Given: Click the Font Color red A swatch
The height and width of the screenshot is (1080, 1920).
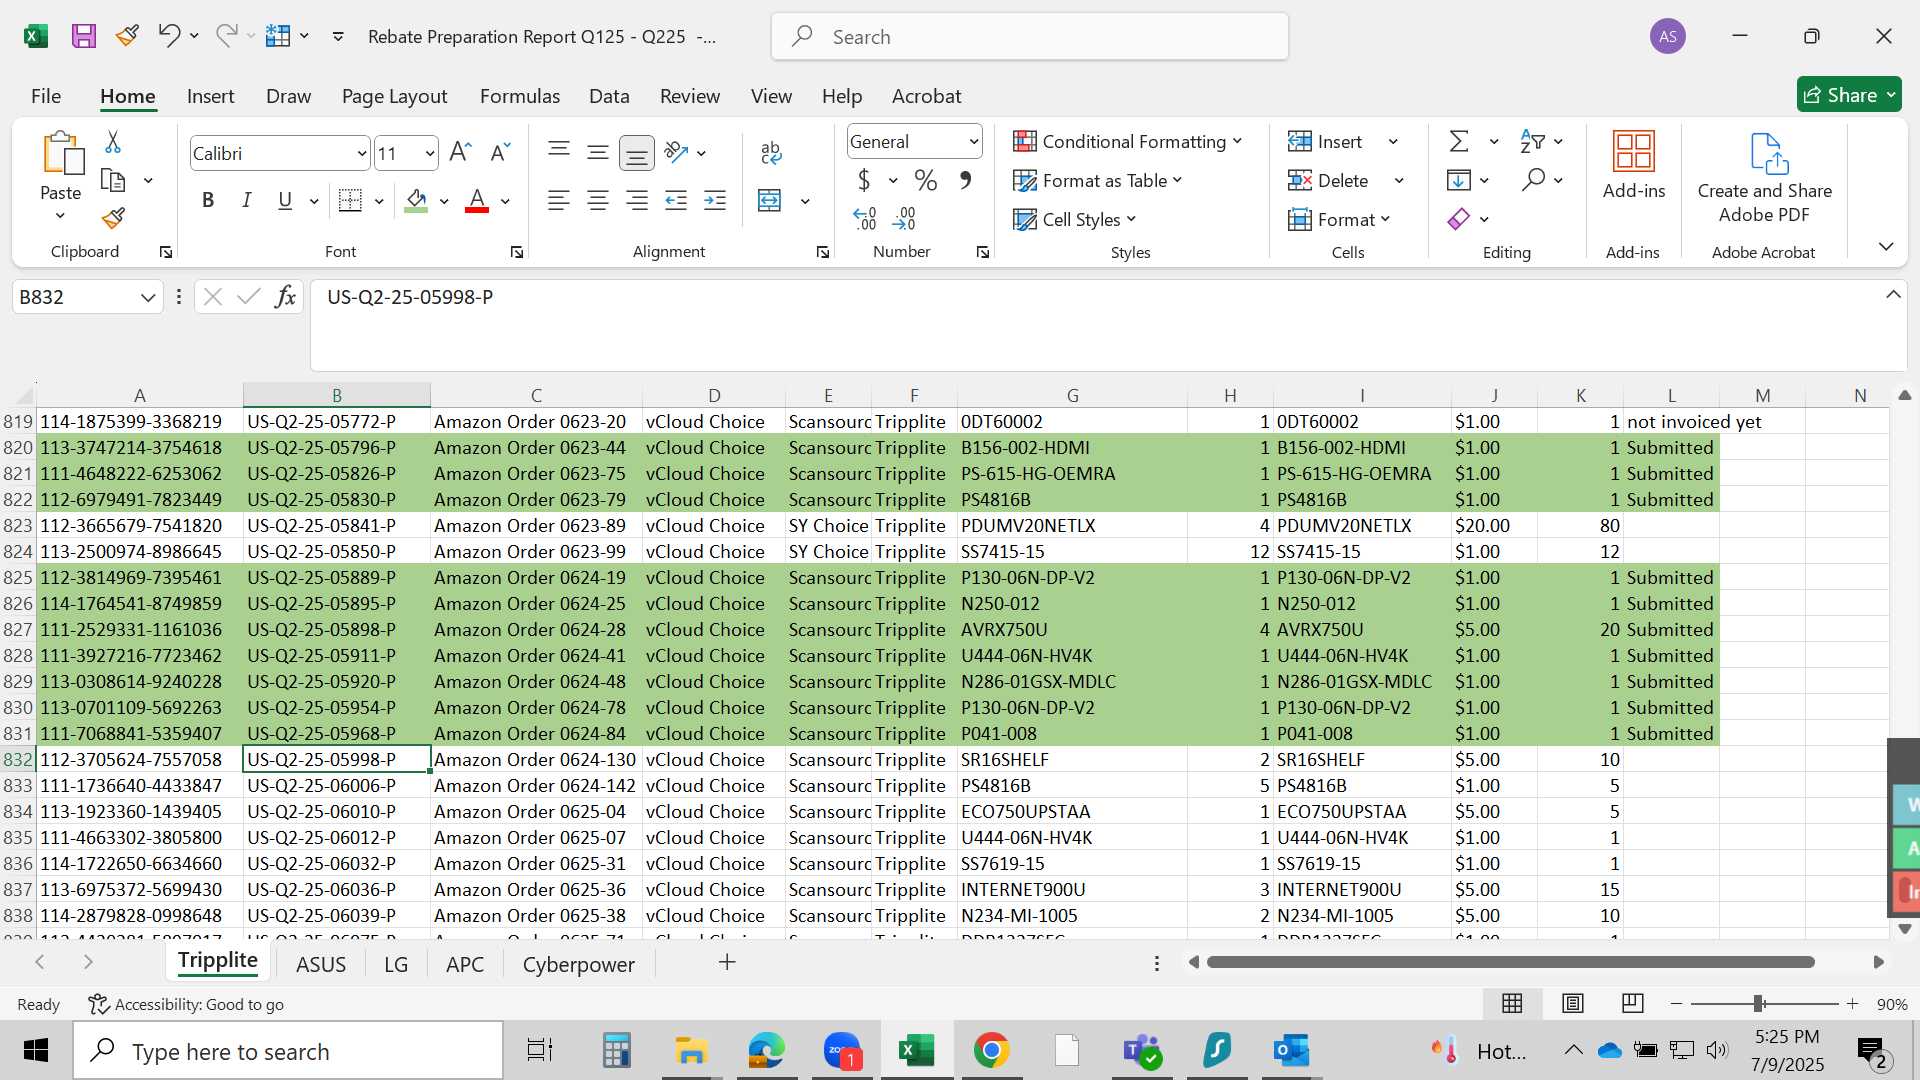Looking at the screenshot, I should pos(477,201).
